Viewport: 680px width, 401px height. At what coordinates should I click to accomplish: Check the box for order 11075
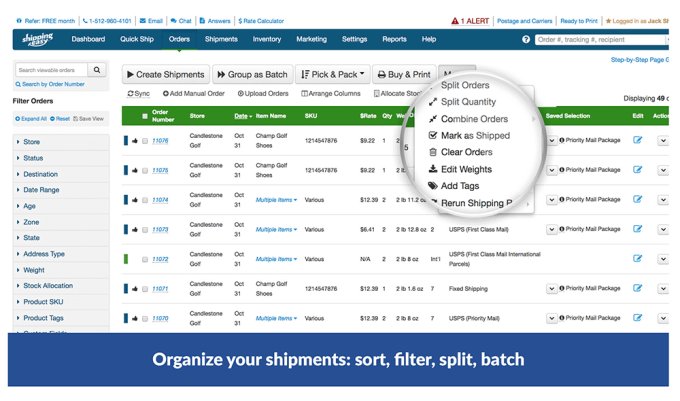(x=145, y=170)
